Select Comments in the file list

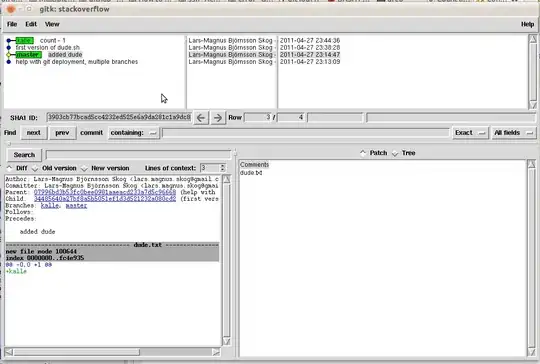(254, 165)
